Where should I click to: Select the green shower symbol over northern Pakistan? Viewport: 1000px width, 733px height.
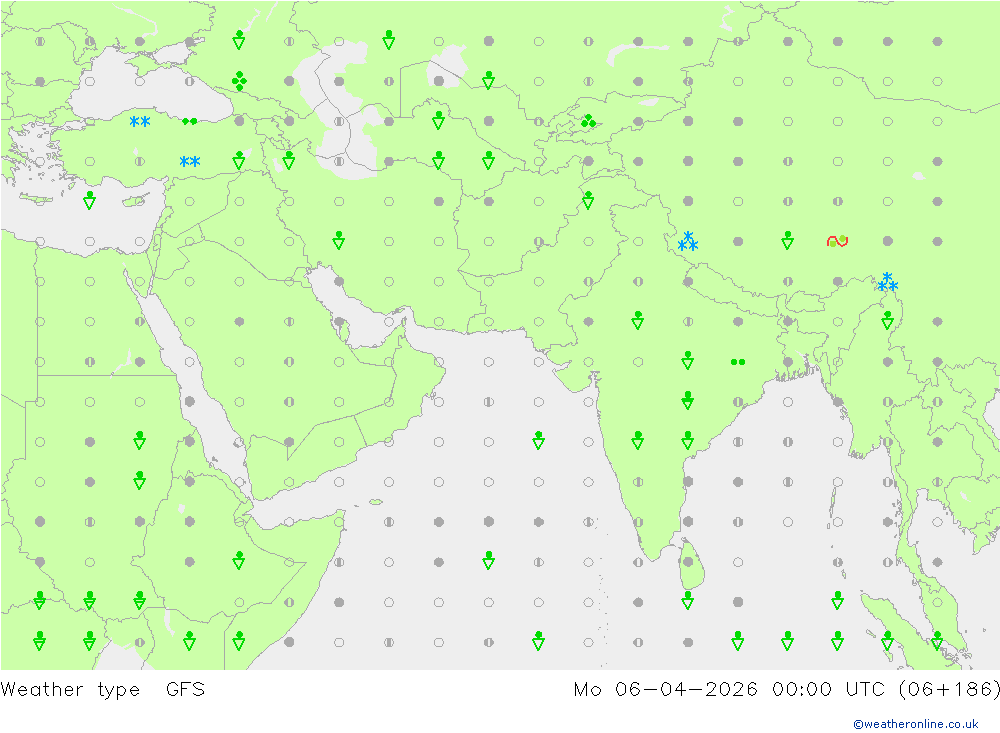588,200
